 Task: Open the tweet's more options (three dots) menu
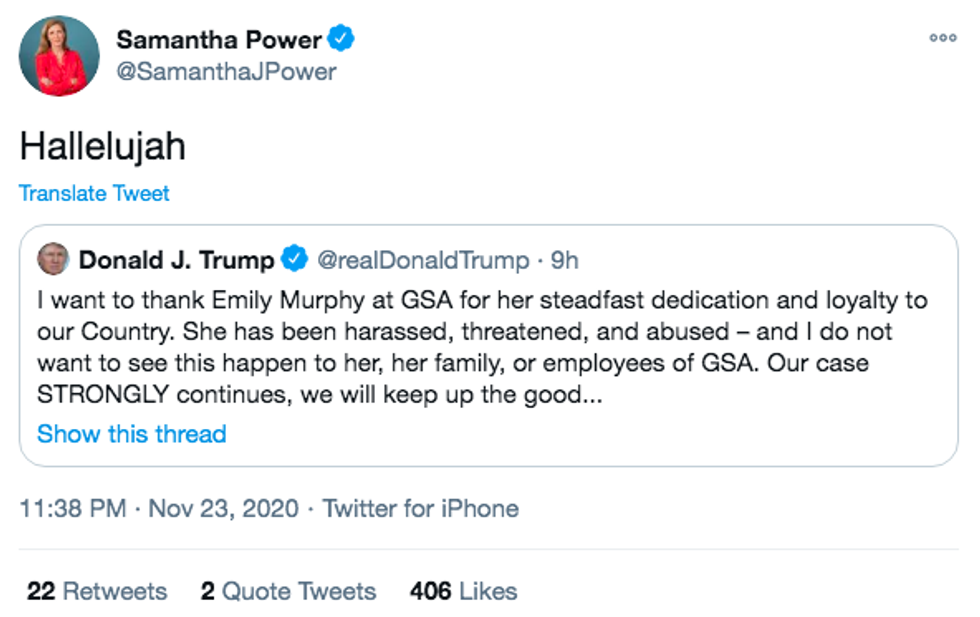pyautogui.click(x=942, y=37)
